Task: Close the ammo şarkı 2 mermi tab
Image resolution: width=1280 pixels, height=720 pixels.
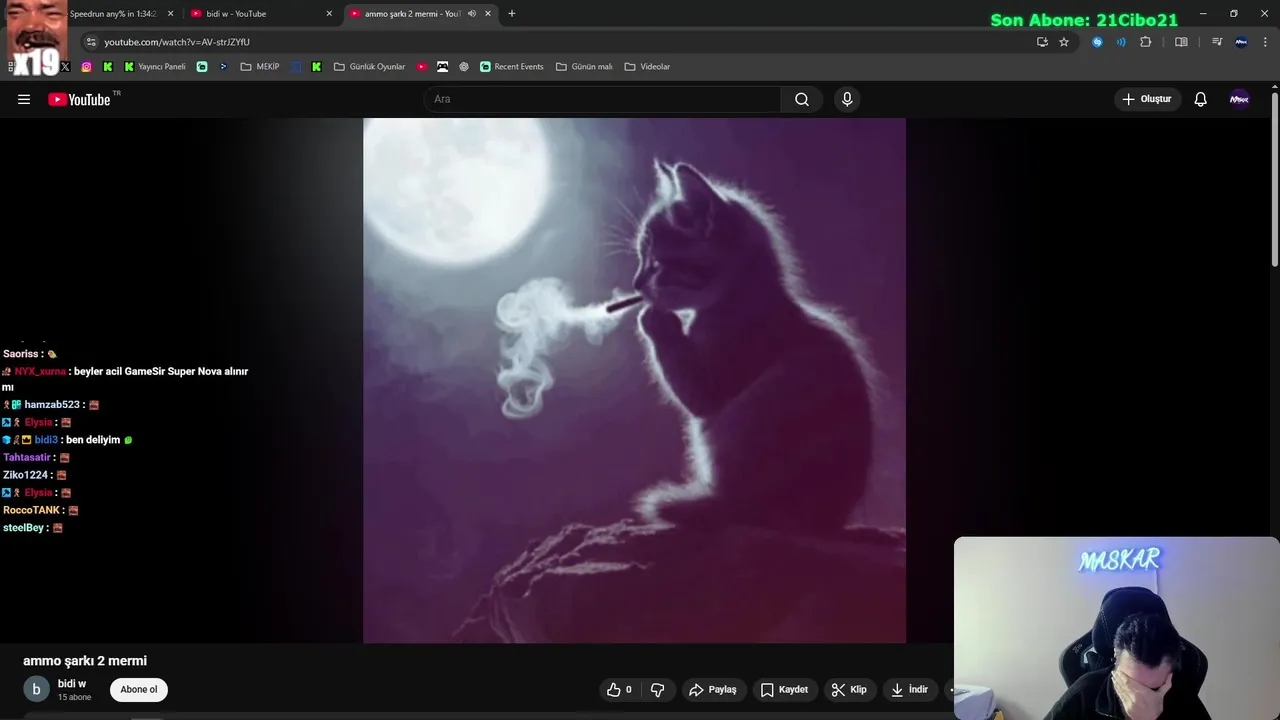Action: (x=488, y=14)
